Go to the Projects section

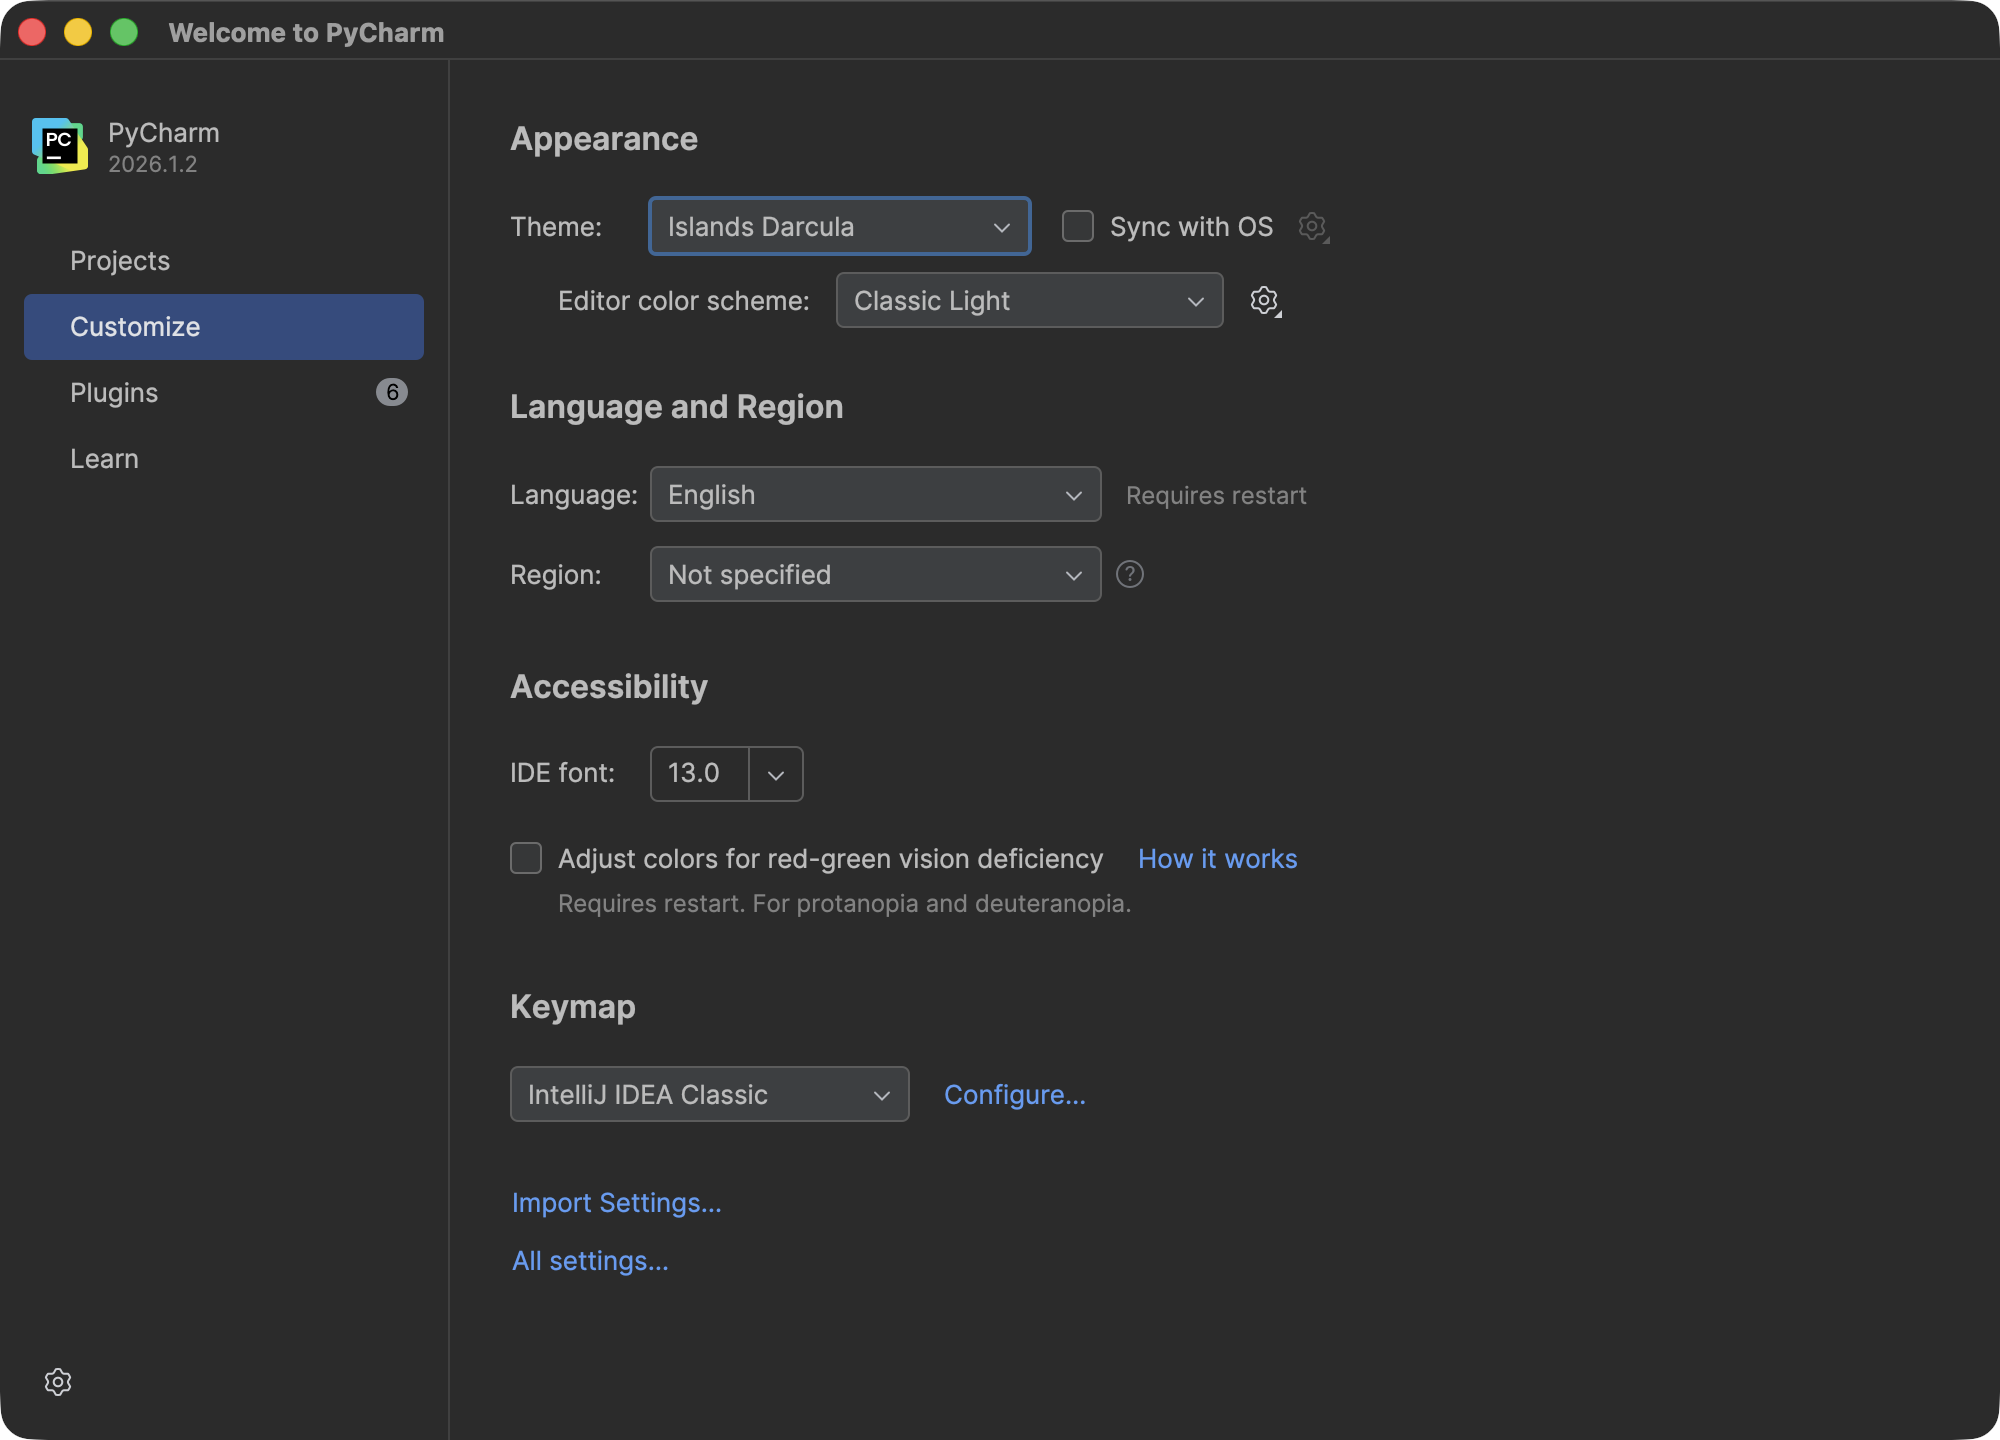click(x=224, y=261)
